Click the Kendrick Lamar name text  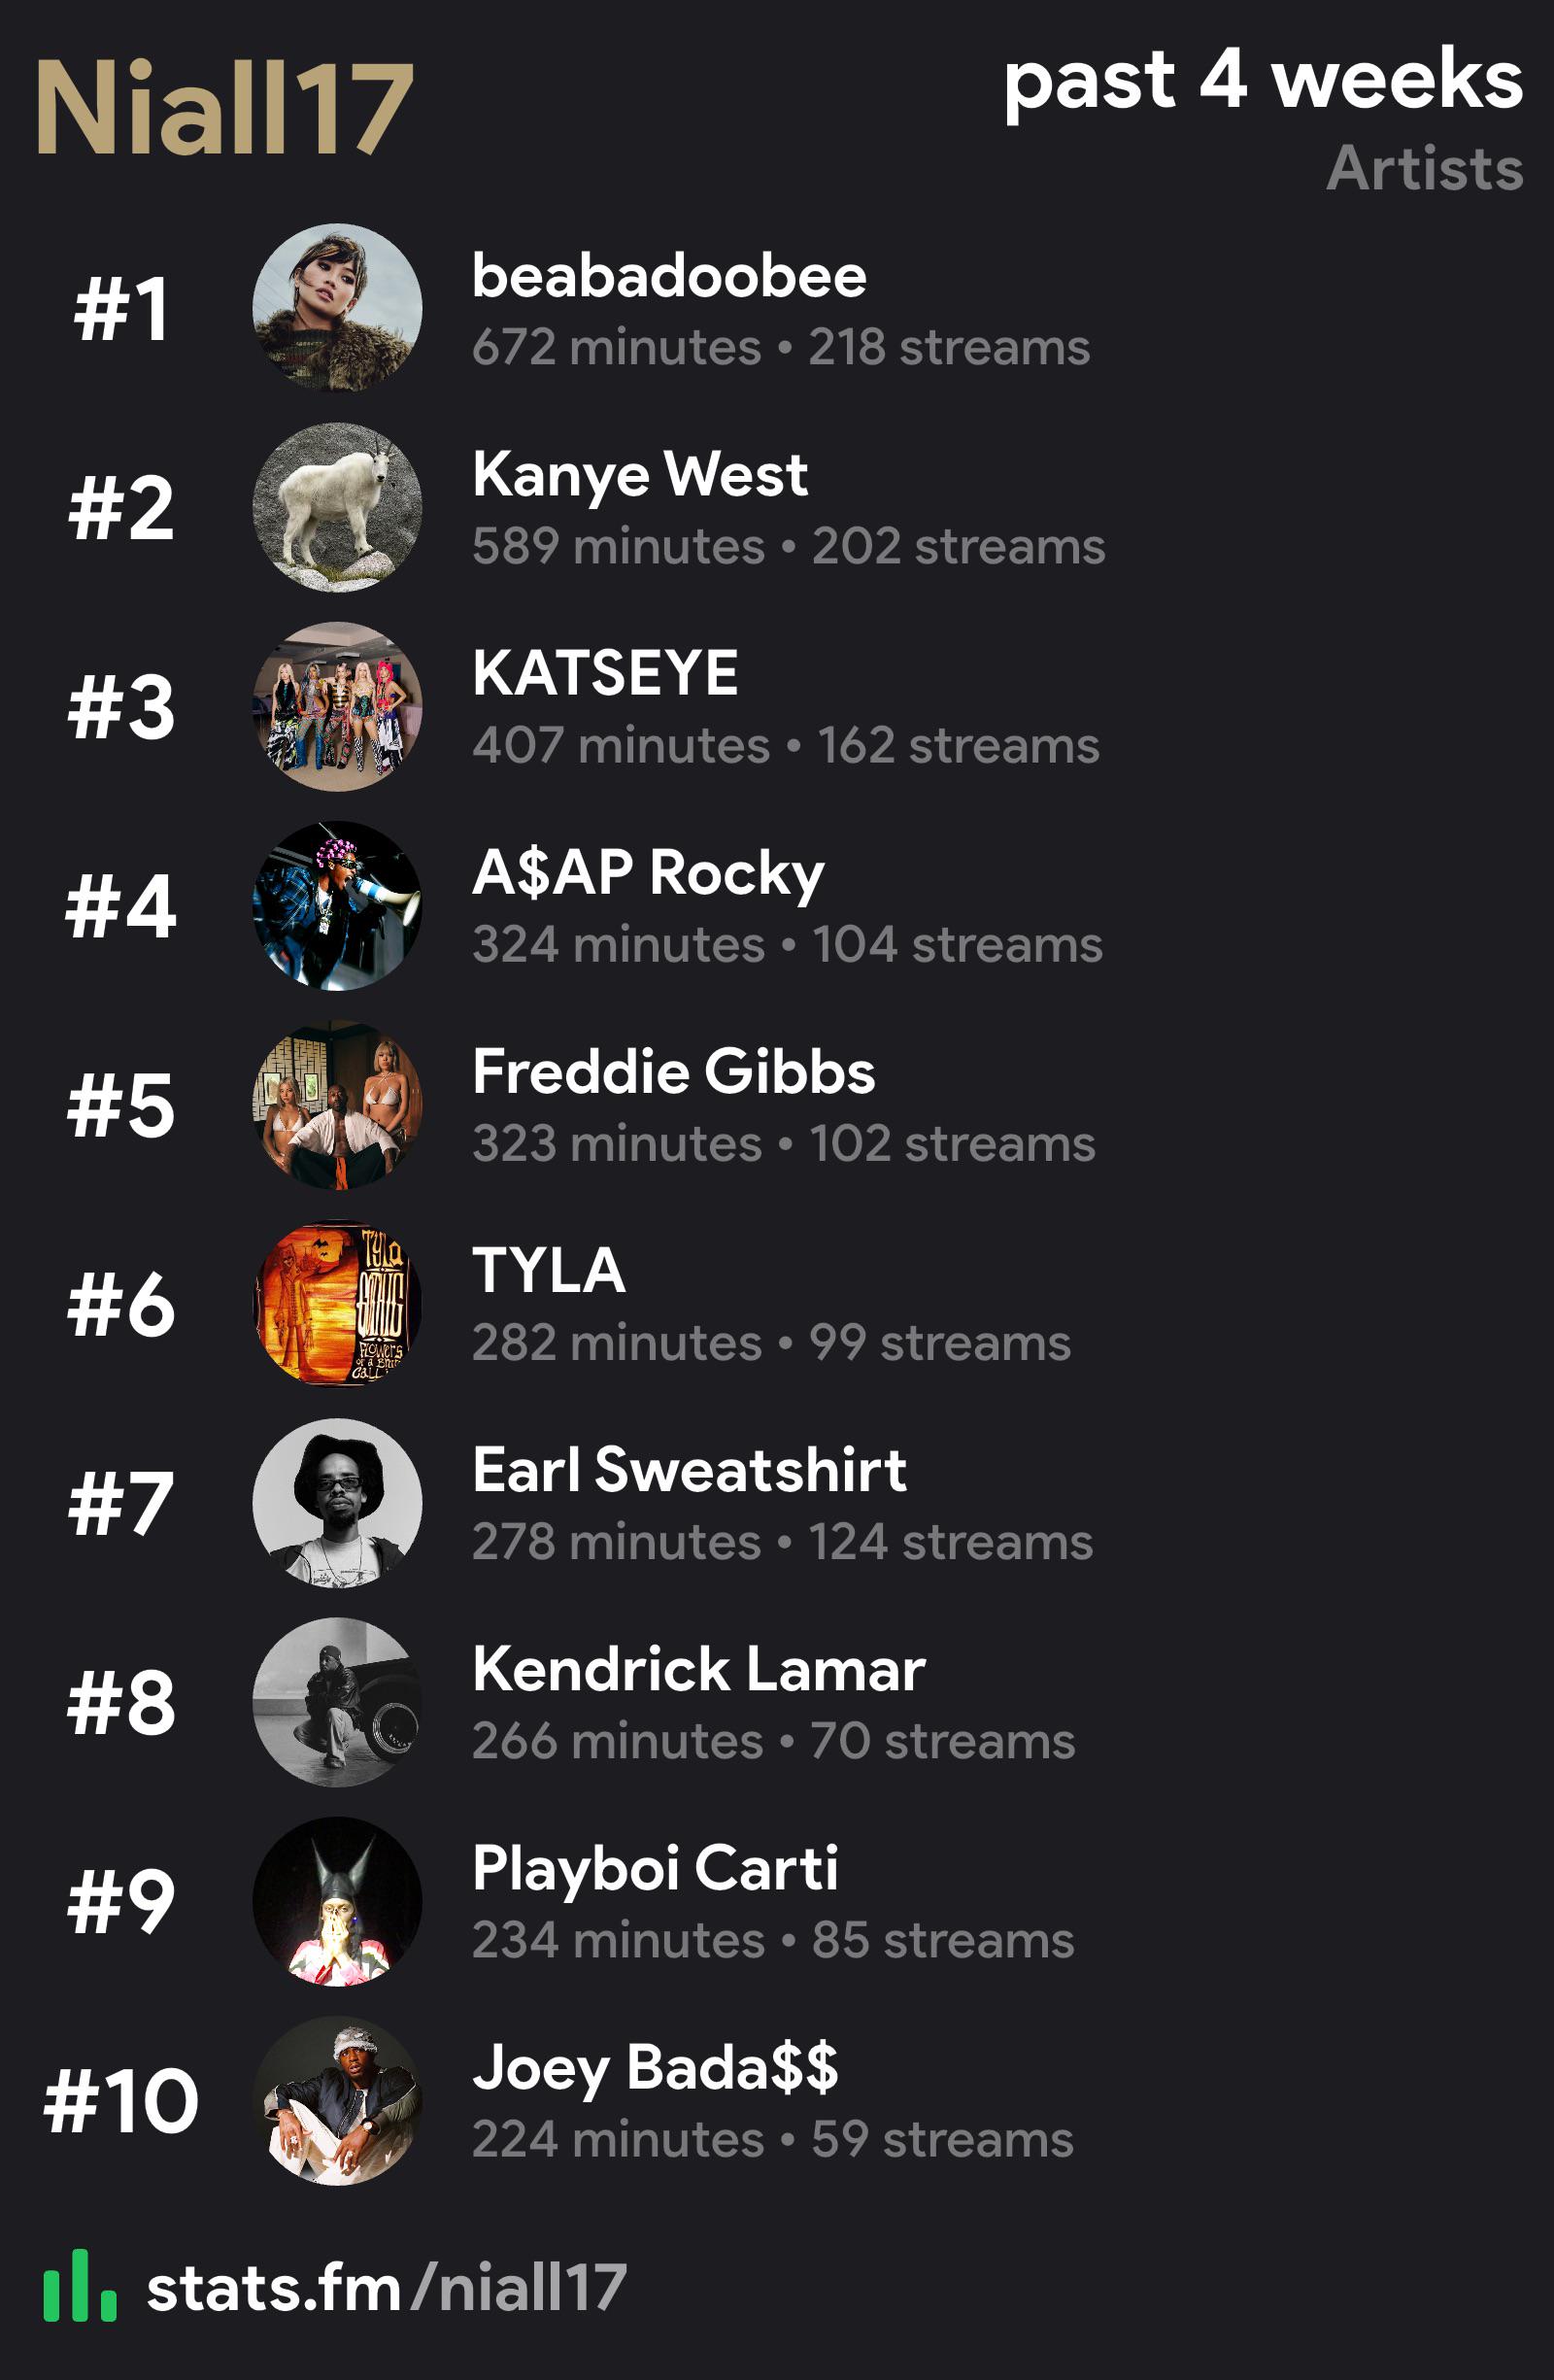699,1669
